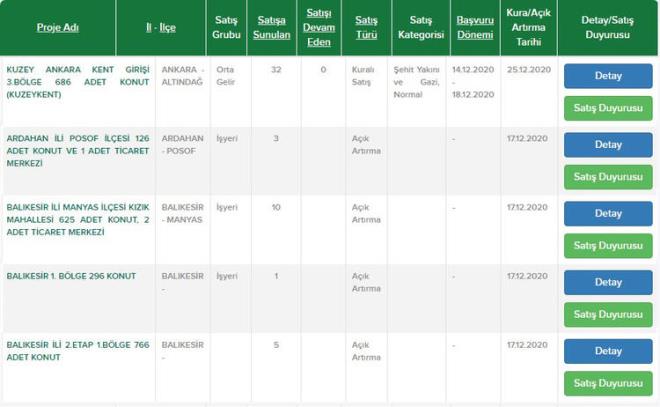Open Satış Duyurusu for Ardahan Posof project
The image size is (660, 407).
(x=608, y=177)
